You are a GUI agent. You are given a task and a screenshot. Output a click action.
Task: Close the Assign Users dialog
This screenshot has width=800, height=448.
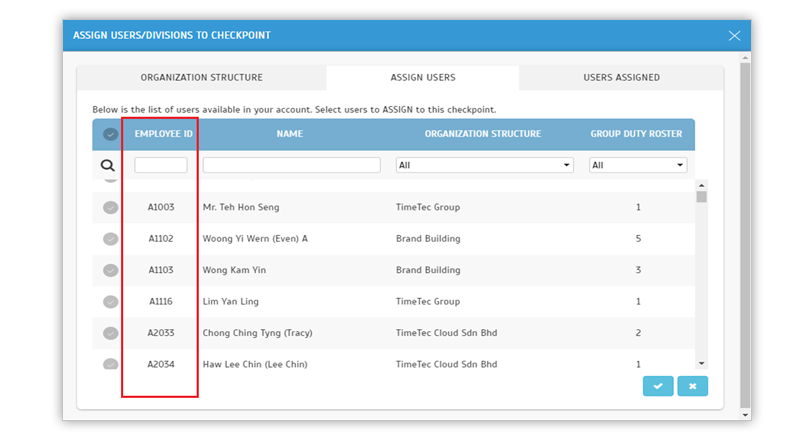pos(734,36)
